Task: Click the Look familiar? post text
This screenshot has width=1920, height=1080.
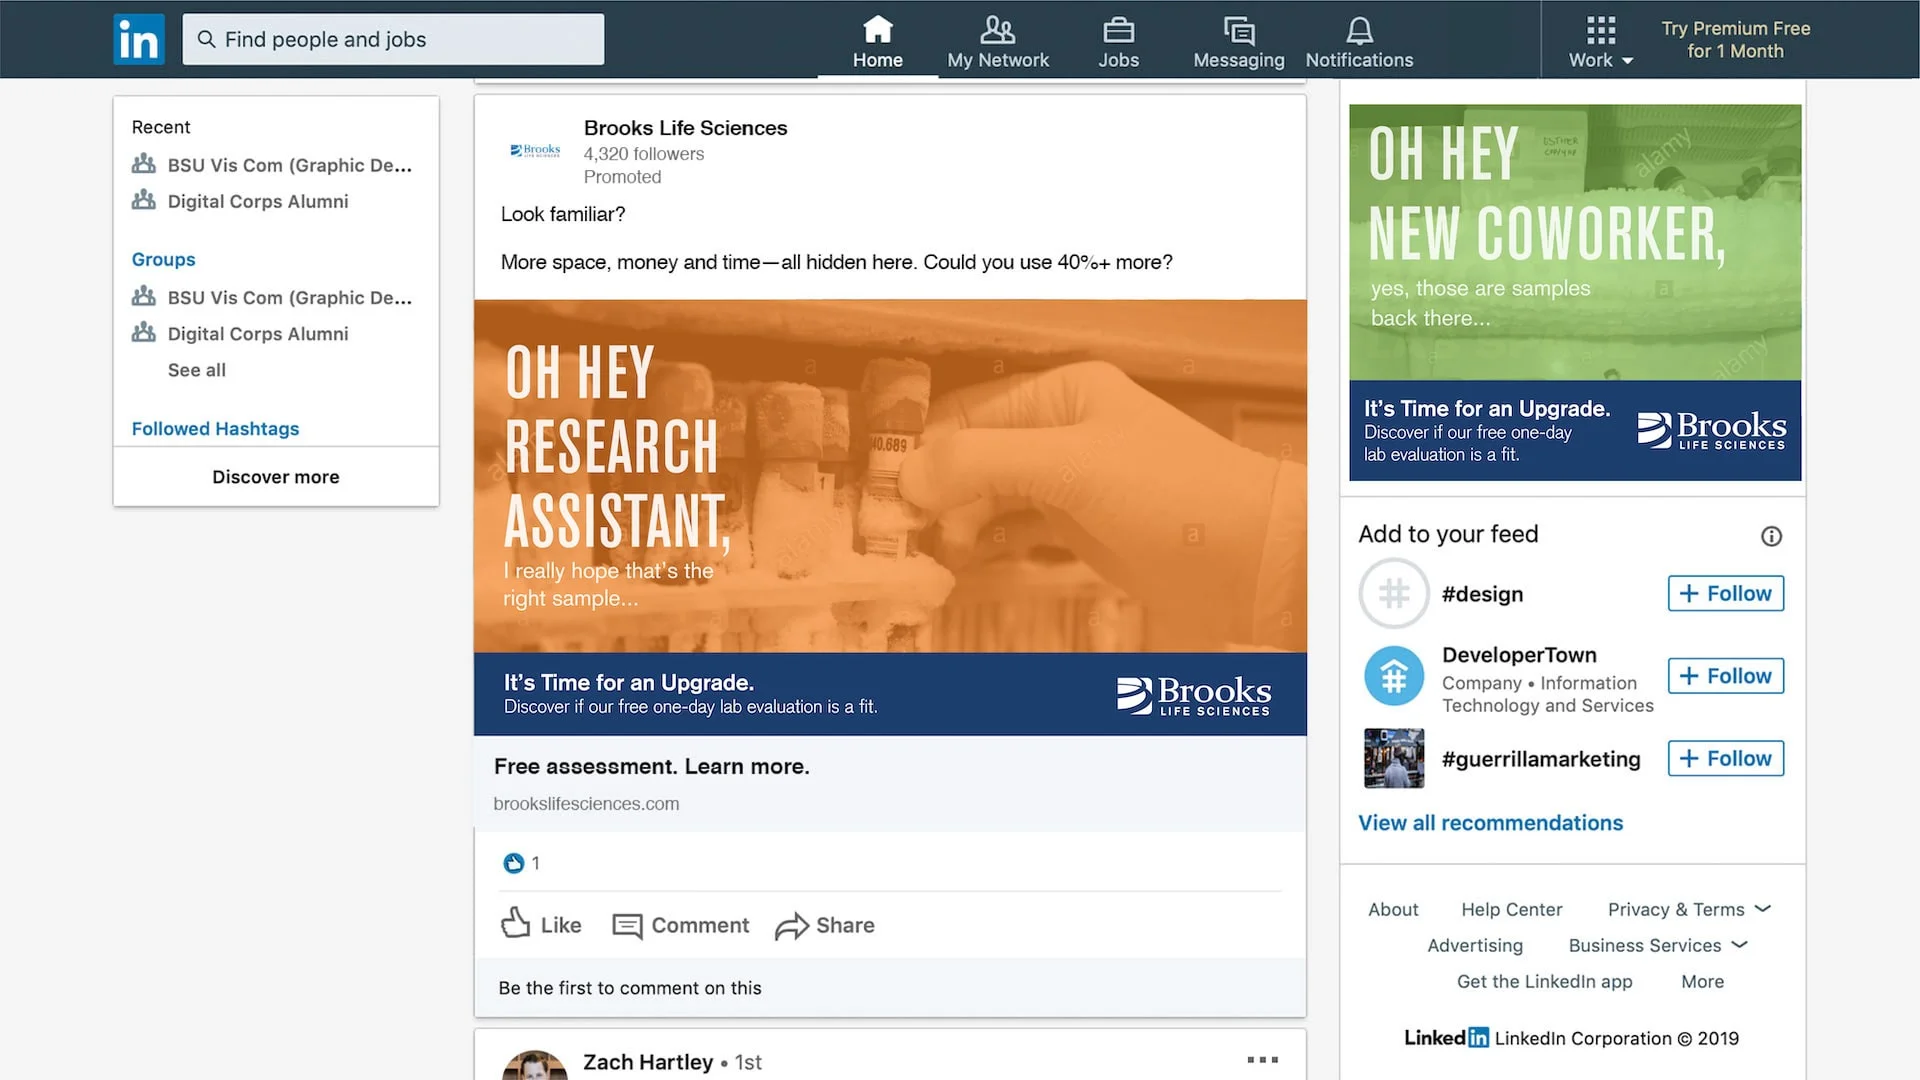Action: (x=563, y=214)
